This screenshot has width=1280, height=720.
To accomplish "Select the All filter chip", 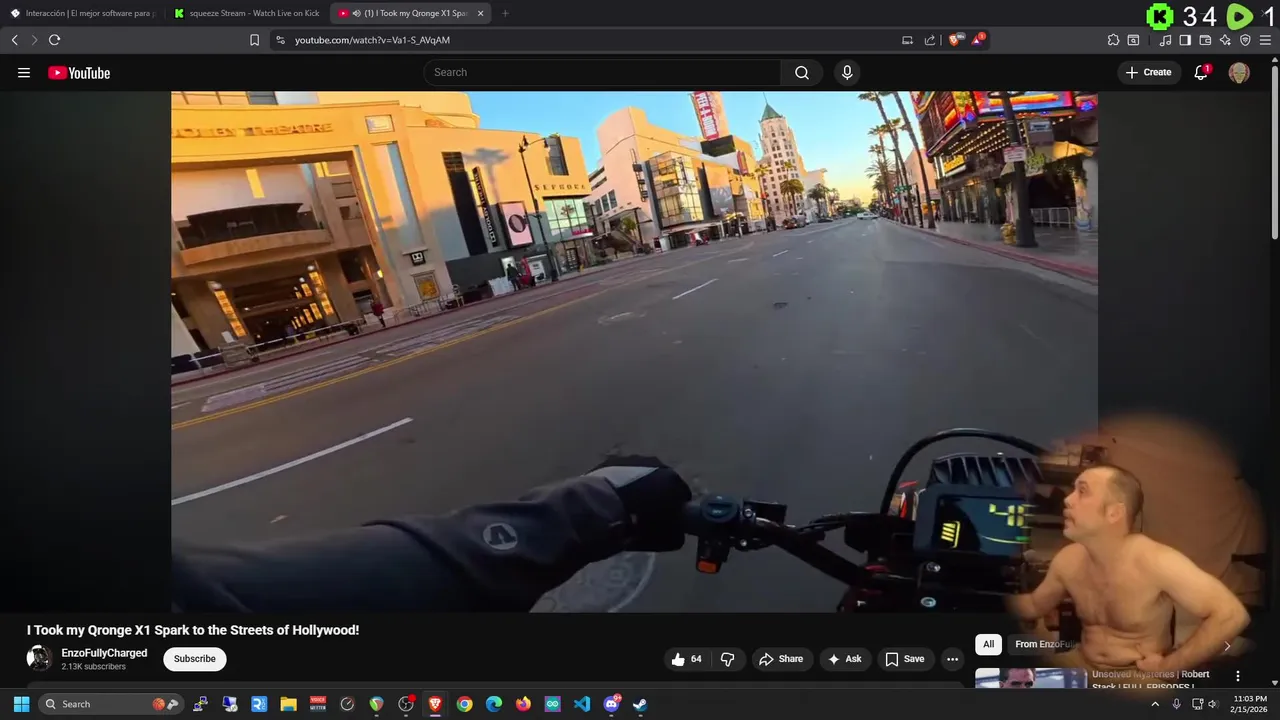I will pyautogui.click(x=988, y=644).
